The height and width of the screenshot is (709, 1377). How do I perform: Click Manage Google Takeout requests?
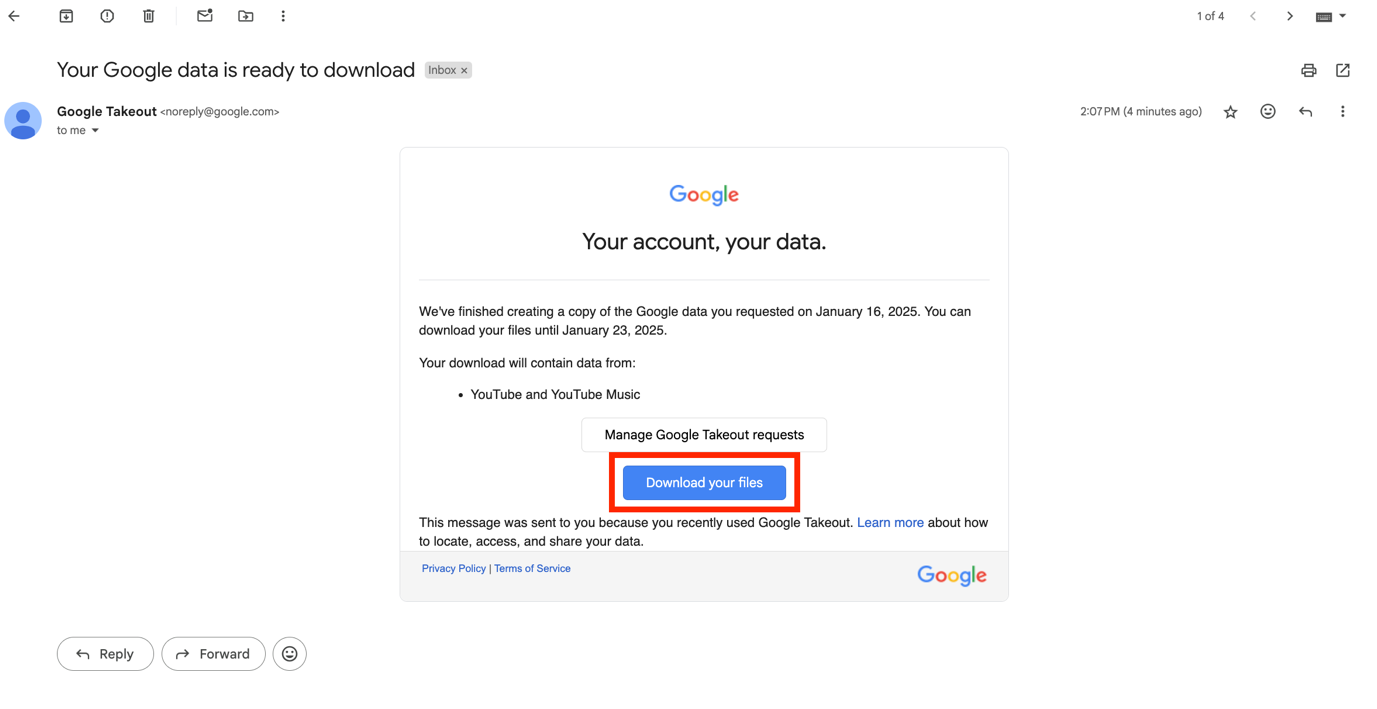pyautogui.click(x=704, y=435)
